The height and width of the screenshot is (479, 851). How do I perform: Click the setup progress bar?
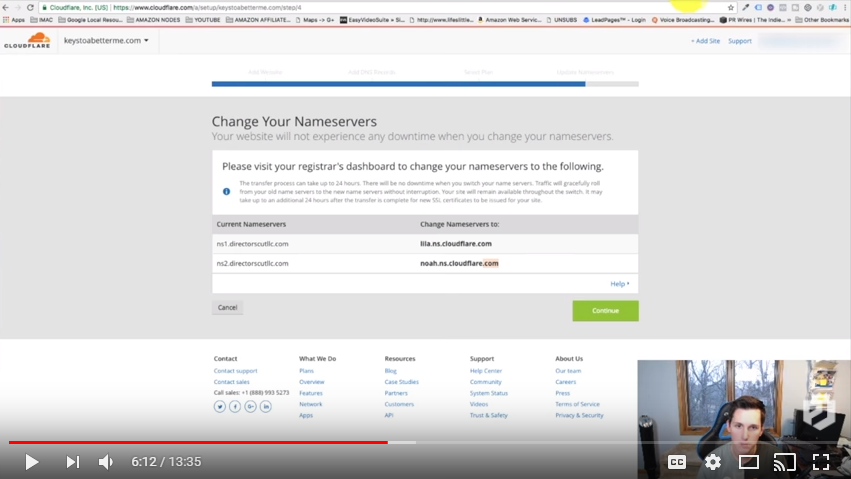[425, 84]
